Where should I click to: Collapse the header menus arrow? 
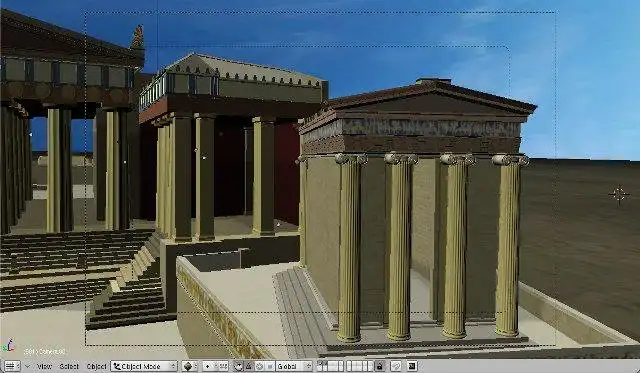pyautogui.click(x=27, y=366)
